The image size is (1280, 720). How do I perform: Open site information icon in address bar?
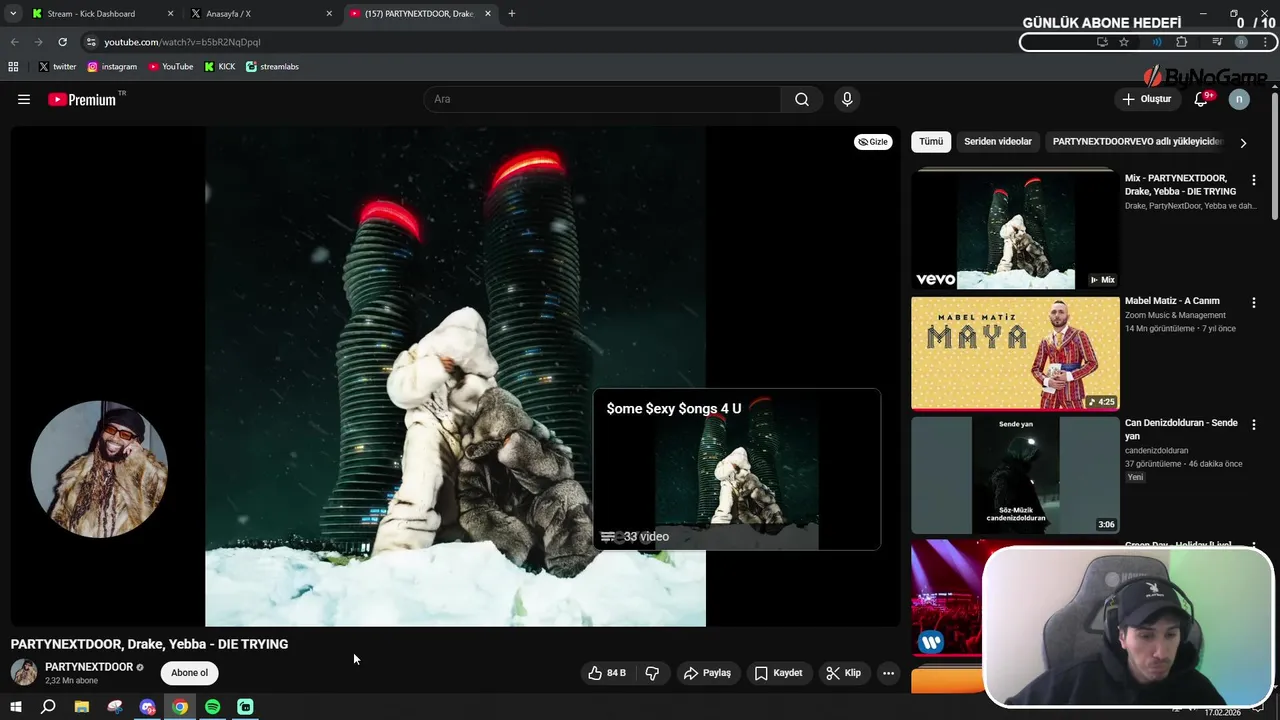91,42
